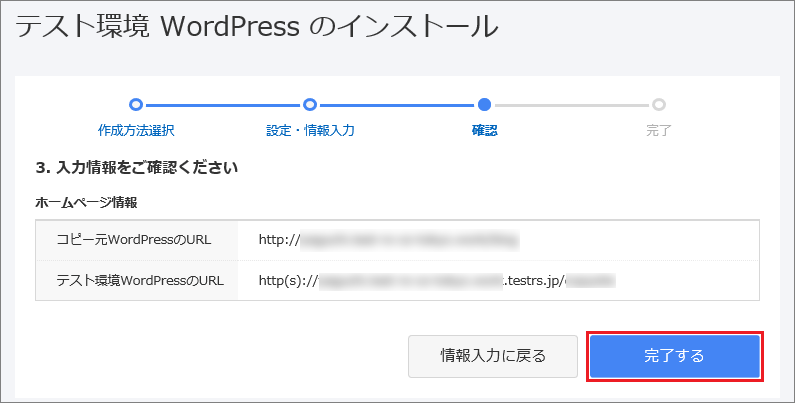Click the http:// copy source URL value
The height and width of the screenshot is (403, 795).
[x=389, y=240]
